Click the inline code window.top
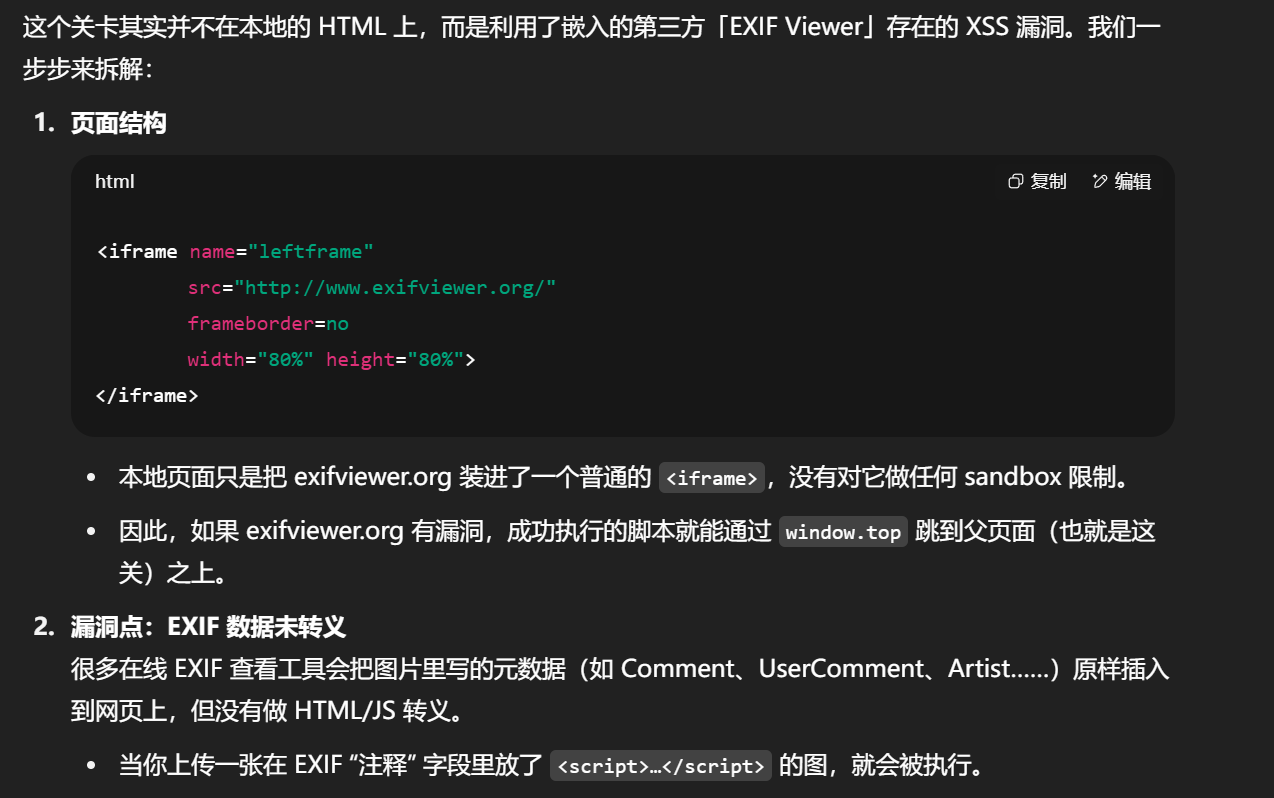 pos(843,532)
